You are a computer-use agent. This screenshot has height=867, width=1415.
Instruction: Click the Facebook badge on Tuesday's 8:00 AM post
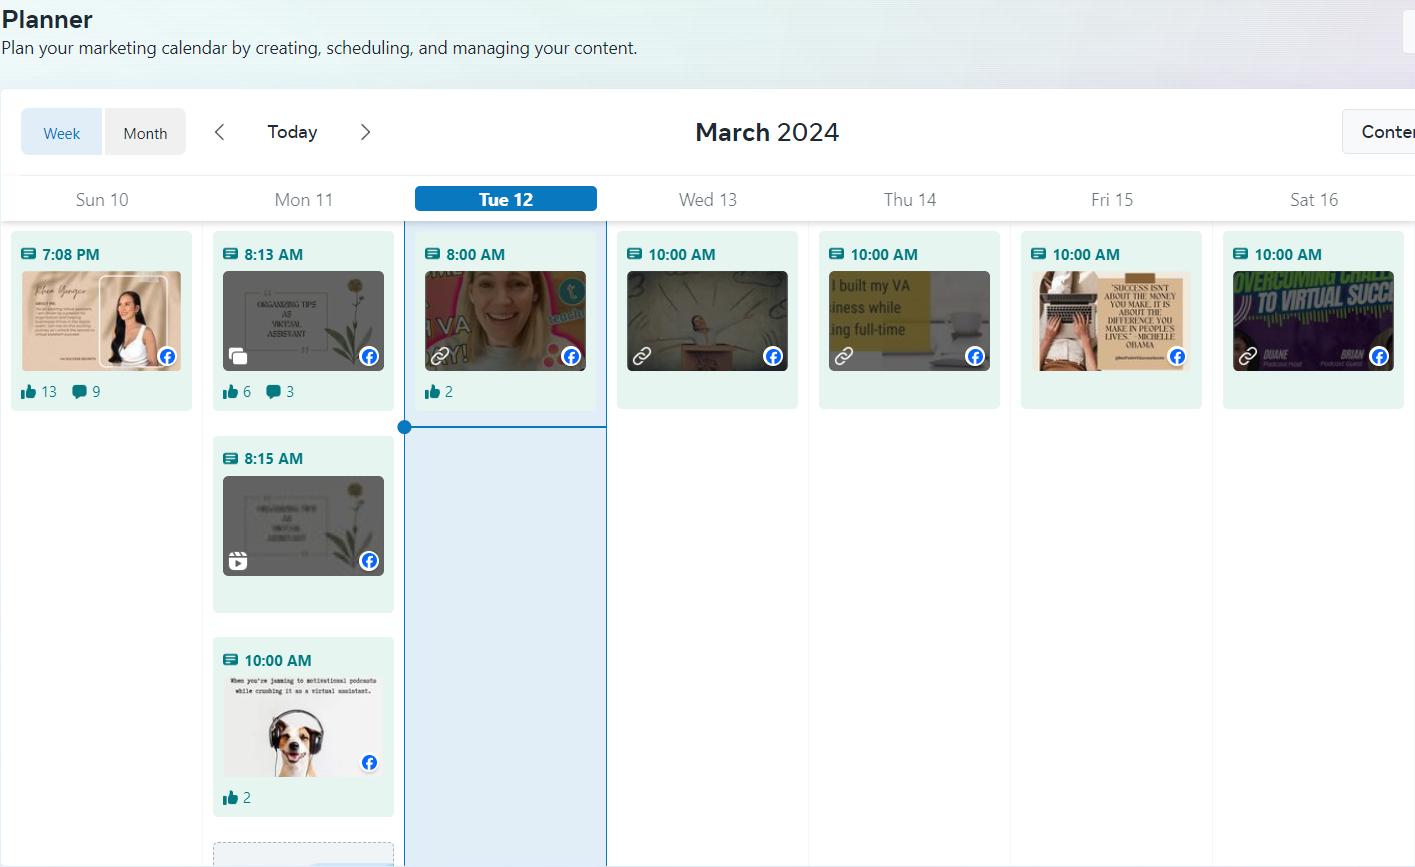[571, 357]
